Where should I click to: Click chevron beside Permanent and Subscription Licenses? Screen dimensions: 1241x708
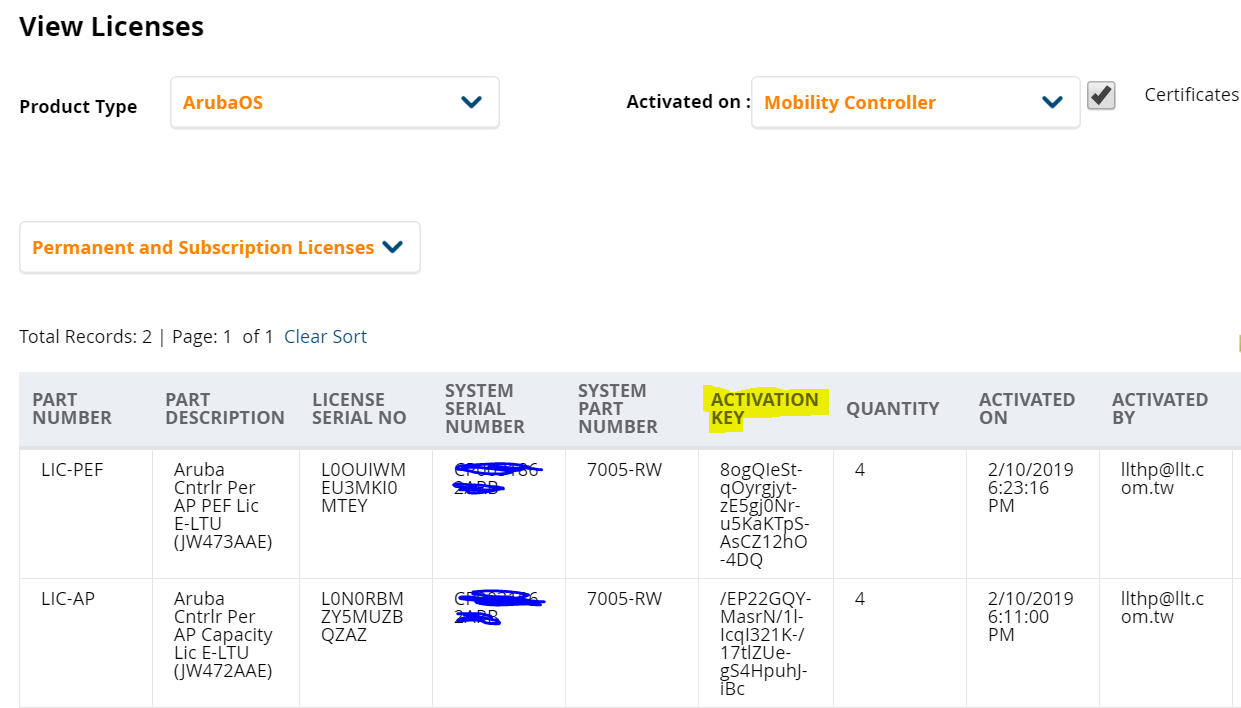[393, 247]
